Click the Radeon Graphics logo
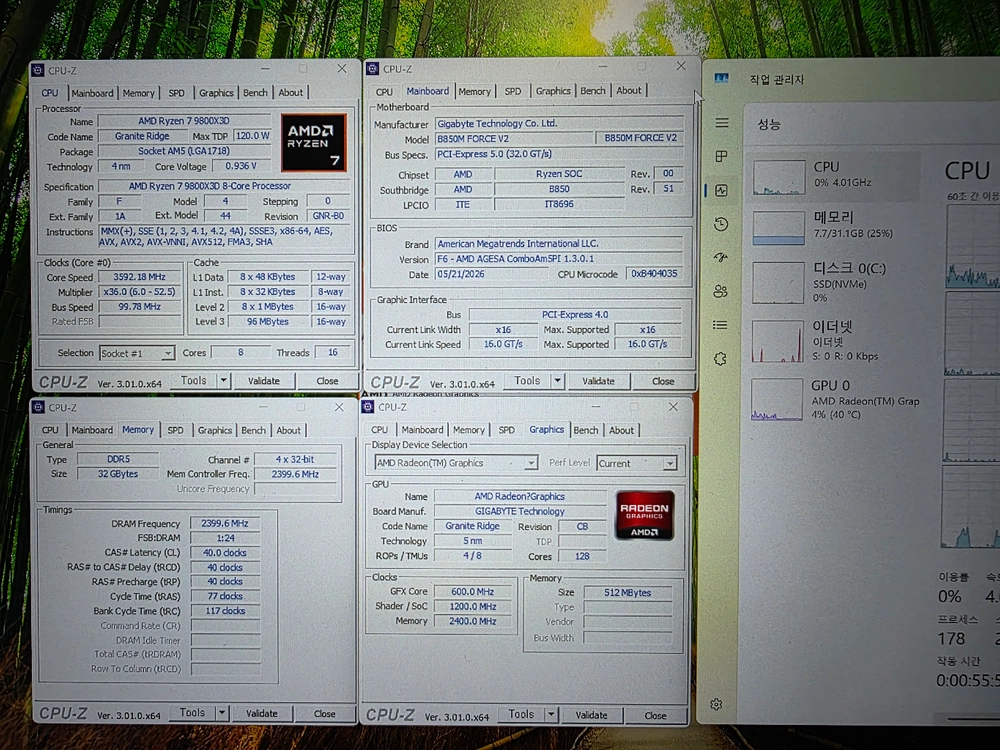The image size is (1000, 750). pyautogui.click(x=644, y=515)
